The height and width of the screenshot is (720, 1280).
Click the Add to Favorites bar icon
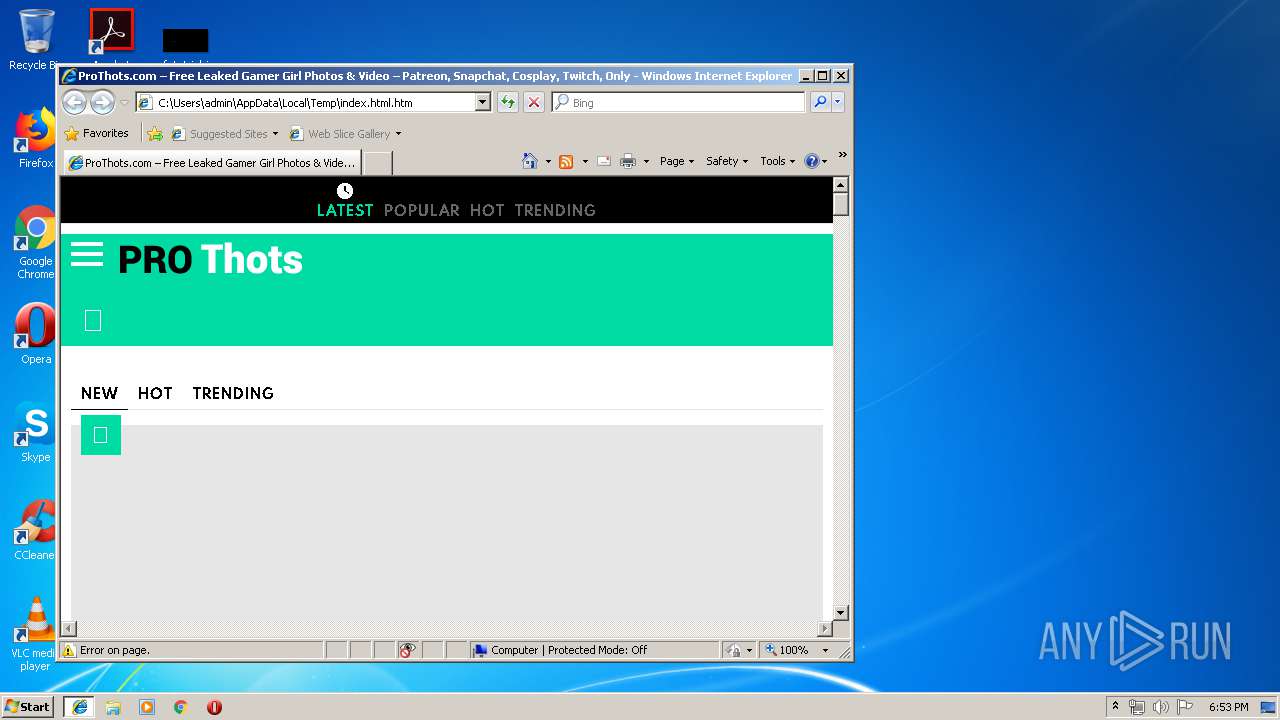pos(155,133)
